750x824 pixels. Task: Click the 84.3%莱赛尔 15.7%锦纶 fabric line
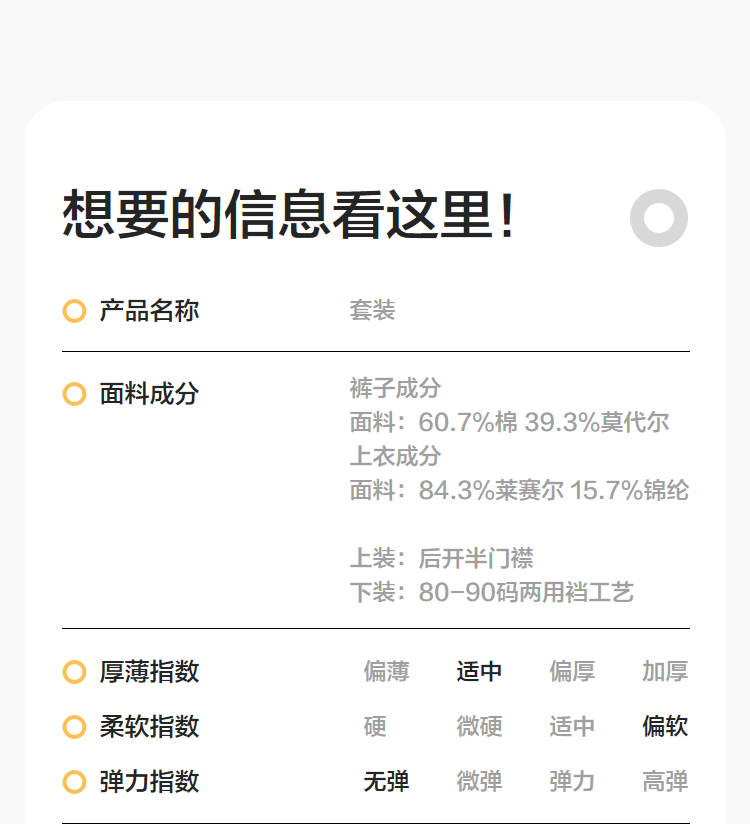click(519, 491)
